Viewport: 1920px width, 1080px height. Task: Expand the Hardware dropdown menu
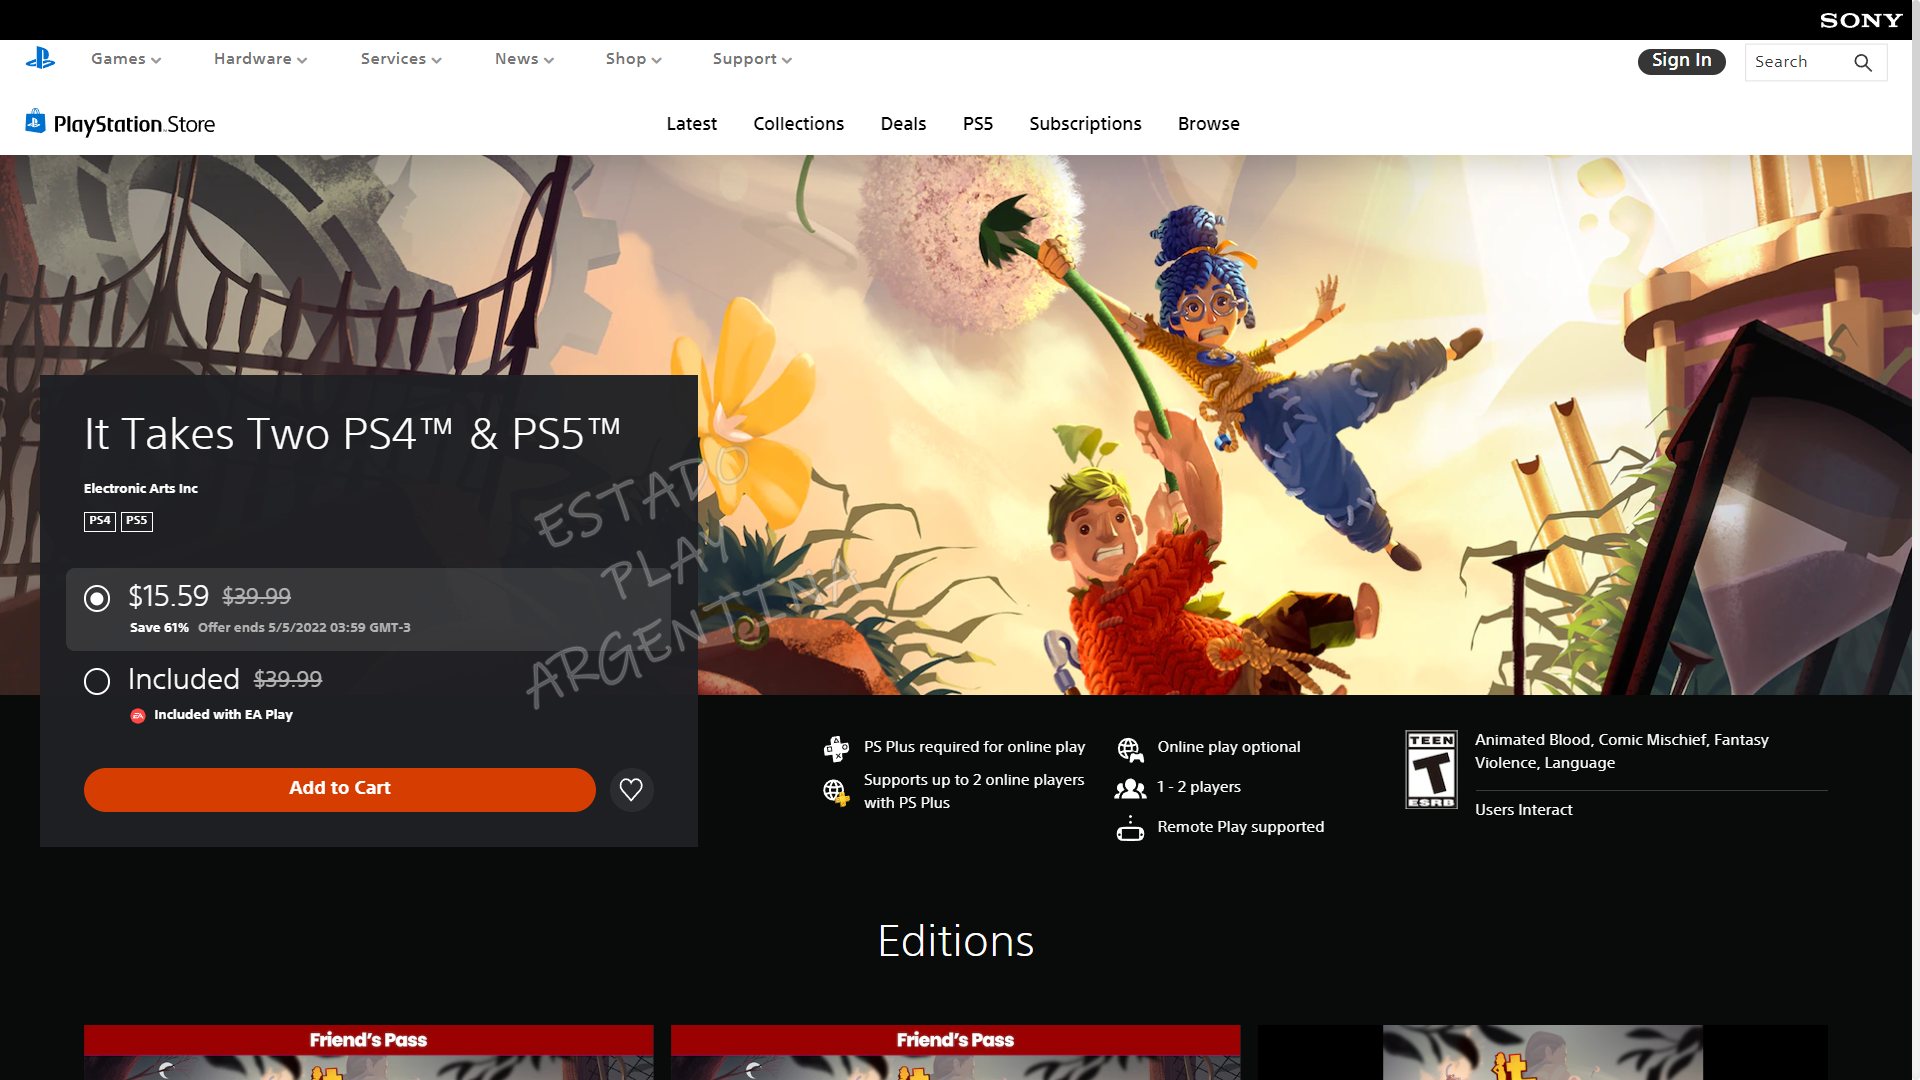260,59
